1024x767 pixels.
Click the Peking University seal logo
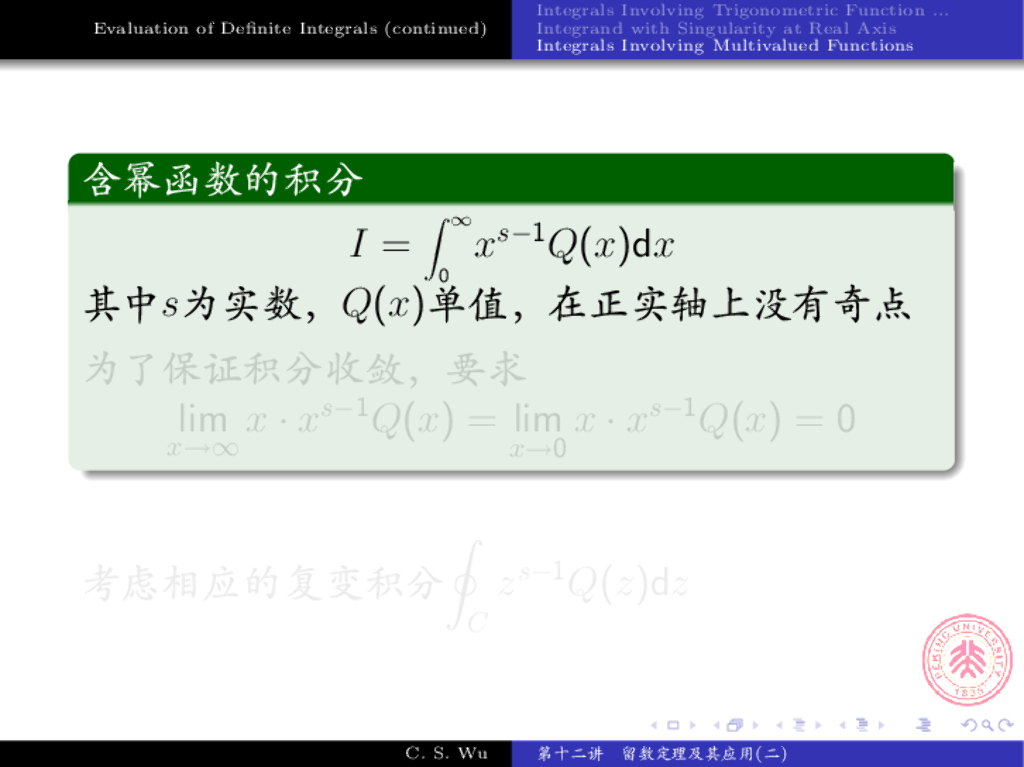[x=967, y=660]
